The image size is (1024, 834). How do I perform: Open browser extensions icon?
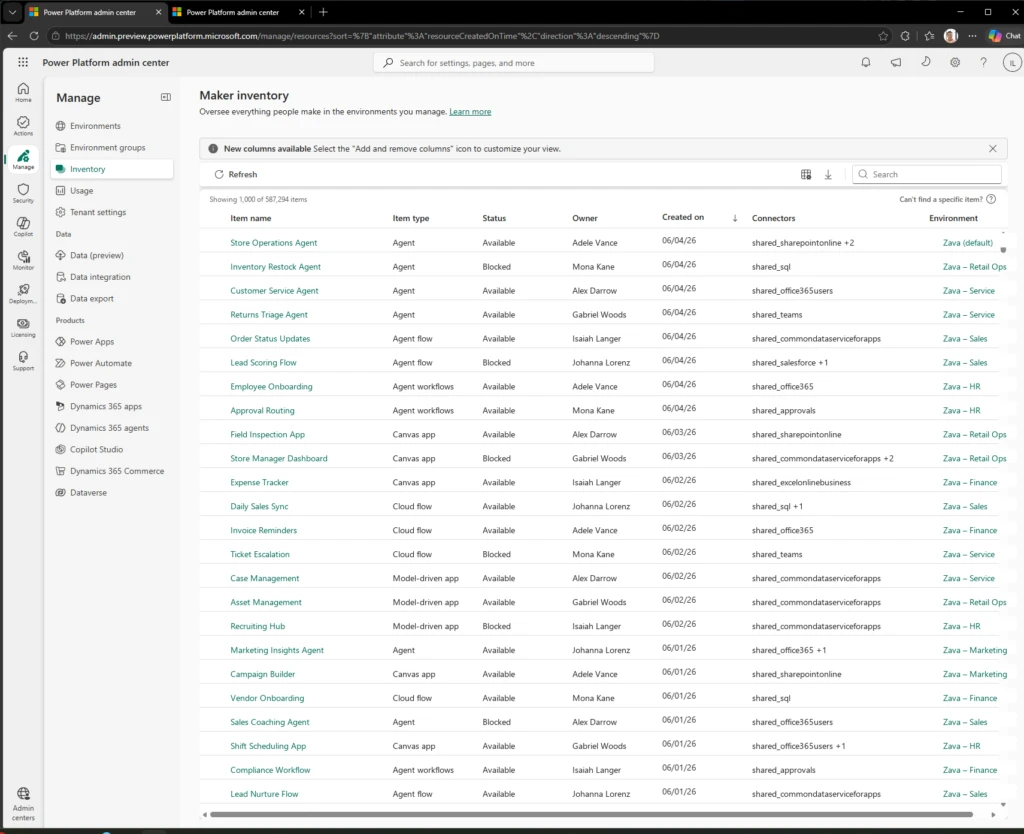tap(905, 36)
